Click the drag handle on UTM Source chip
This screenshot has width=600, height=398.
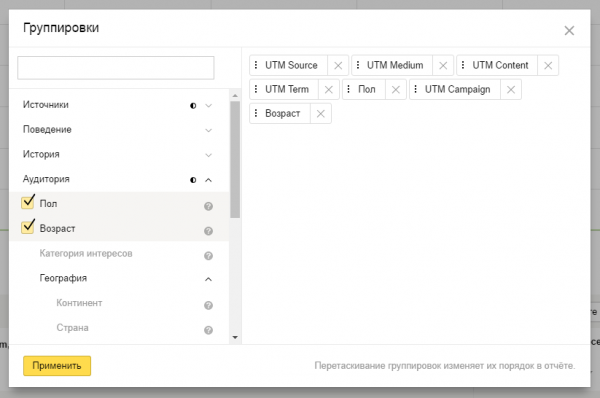[256, 65]
